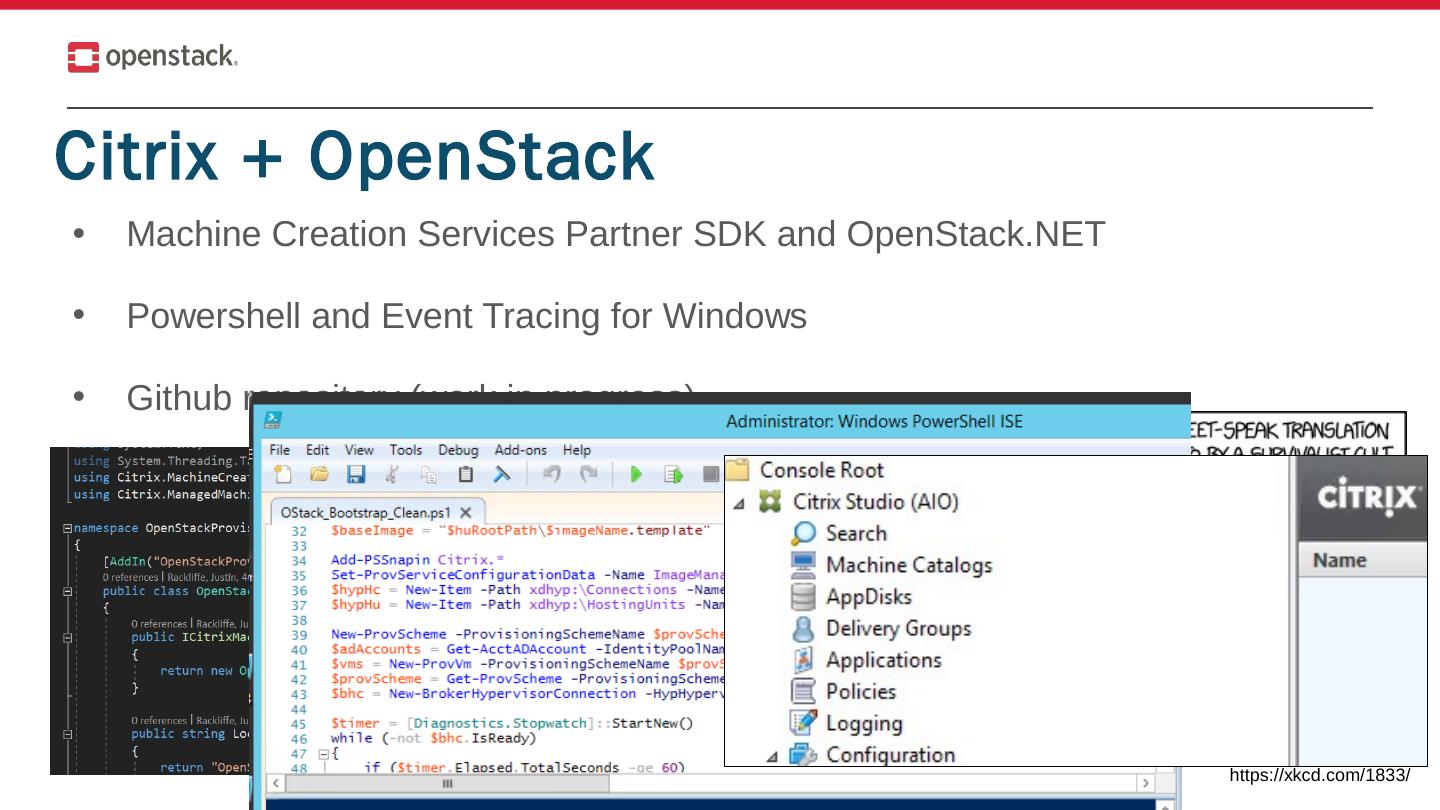Click the ISE horizontal scrollbar right arrow

click(x=1145, y=783)
